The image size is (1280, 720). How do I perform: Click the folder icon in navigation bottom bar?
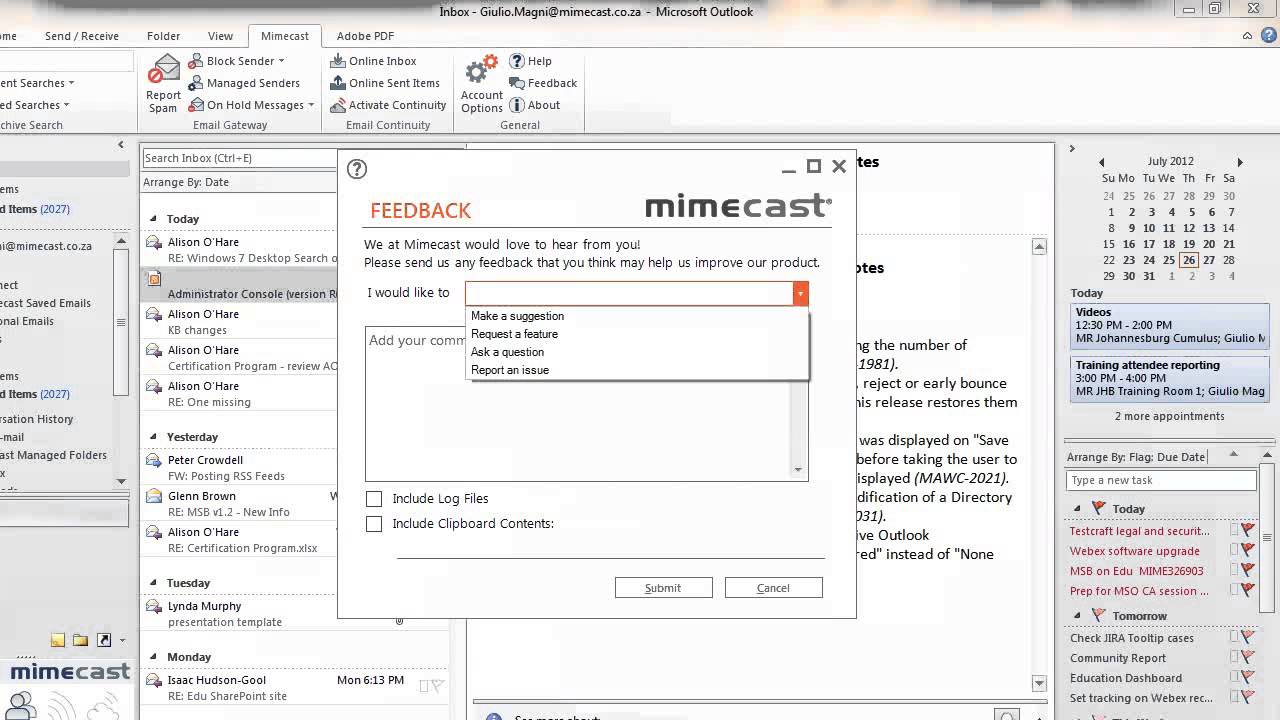click(x=80, y=640)
